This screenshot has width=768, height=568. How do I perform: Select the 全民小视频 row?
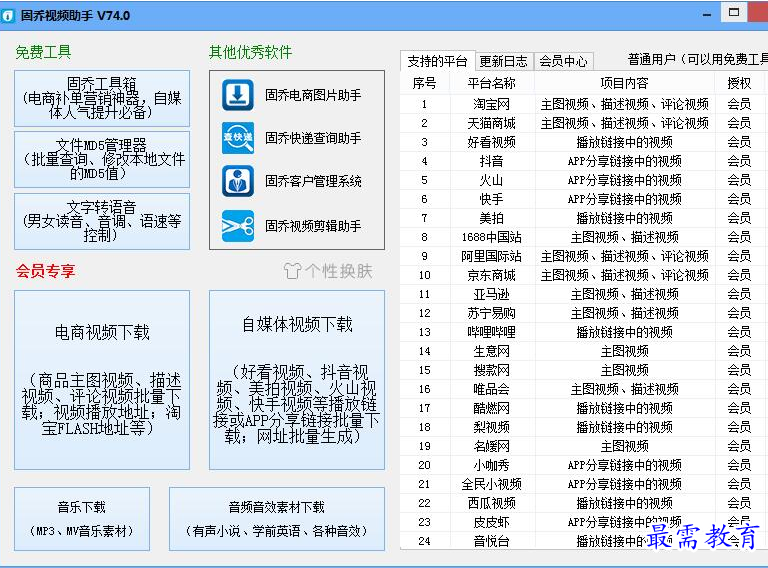click(x=583, y=484)
